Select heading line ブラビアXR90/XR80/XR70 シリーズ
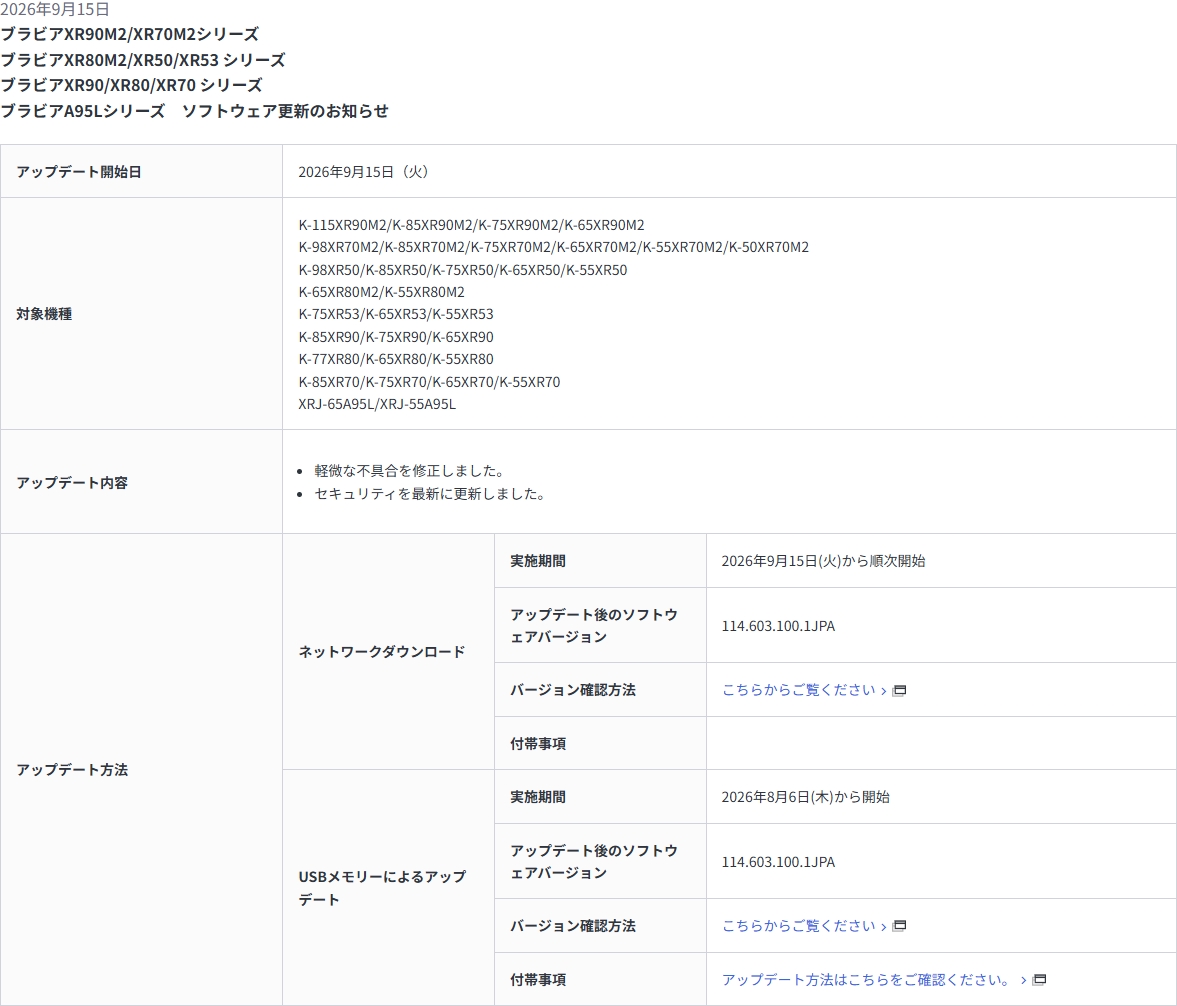Viewport: 1177px width, 1006px height. (x=131, y=86)
